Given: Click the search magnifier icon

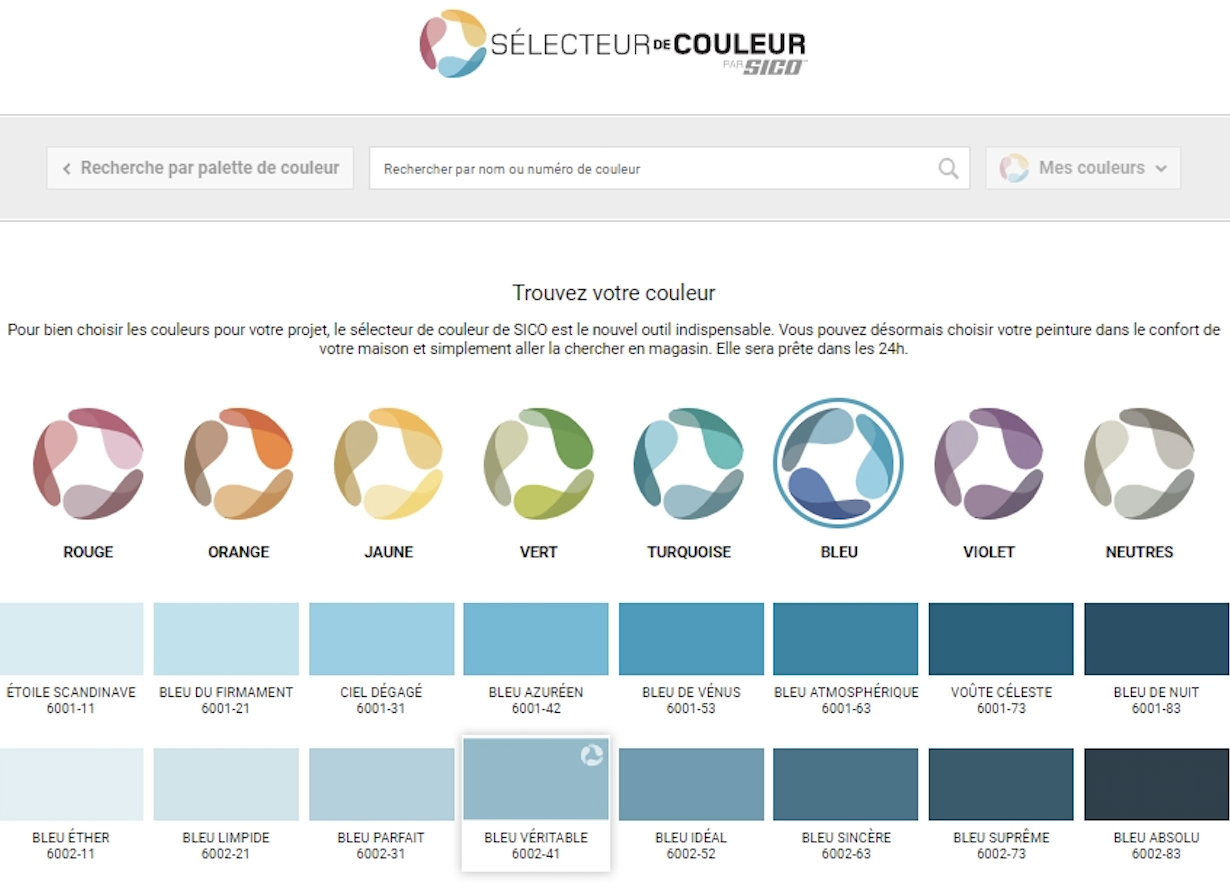Looking at the screenshot, I should coord(948,169).
